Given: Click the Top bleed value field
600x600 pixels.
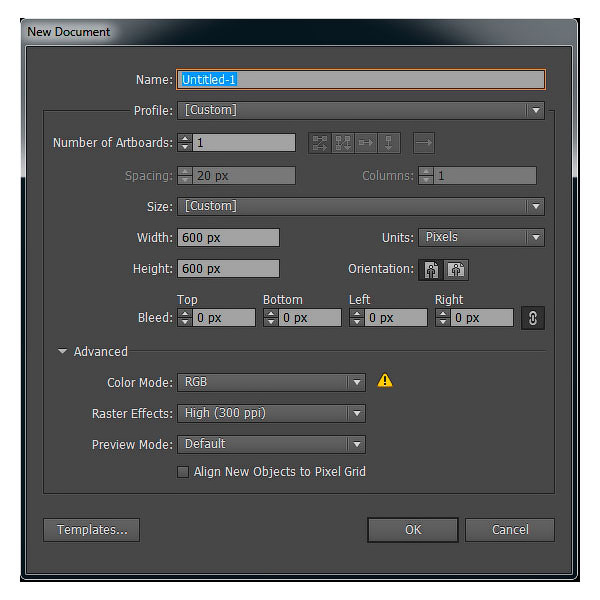Looking at the screenshot, I should tap(224, 318).
